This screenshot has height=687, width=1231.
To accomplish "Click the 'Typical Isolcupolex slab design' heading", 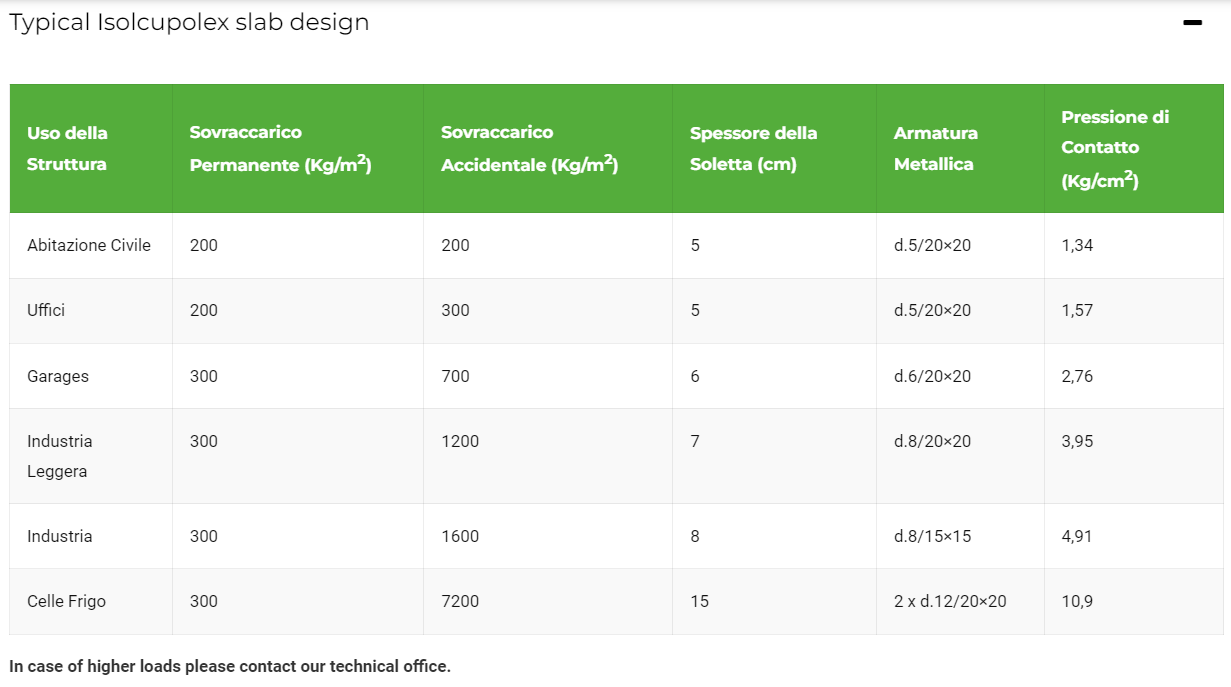I will 189,22.
